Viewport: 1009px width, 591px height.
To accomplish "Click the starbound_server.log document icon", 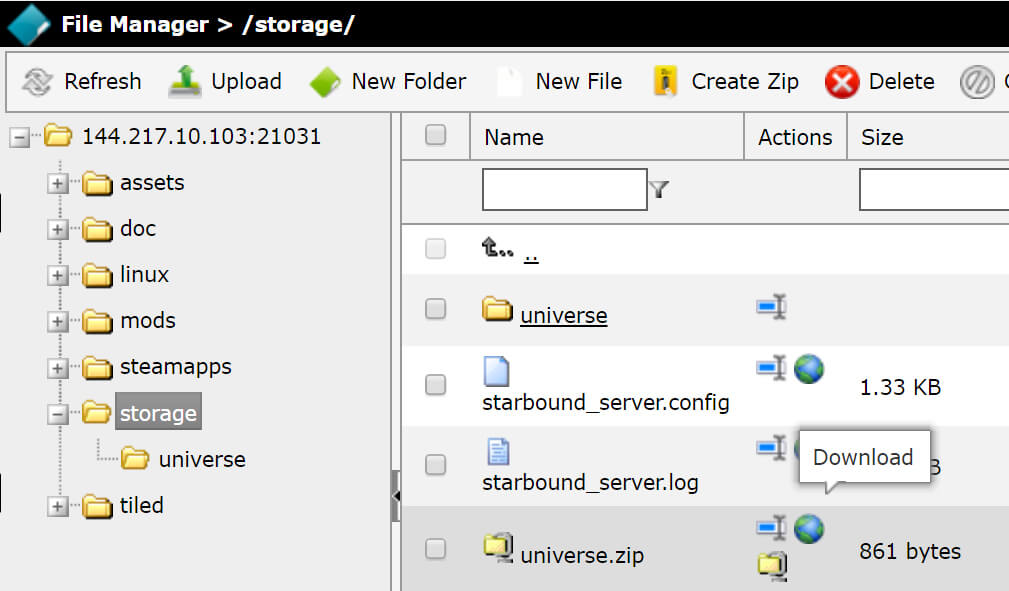I will [498, 451].
